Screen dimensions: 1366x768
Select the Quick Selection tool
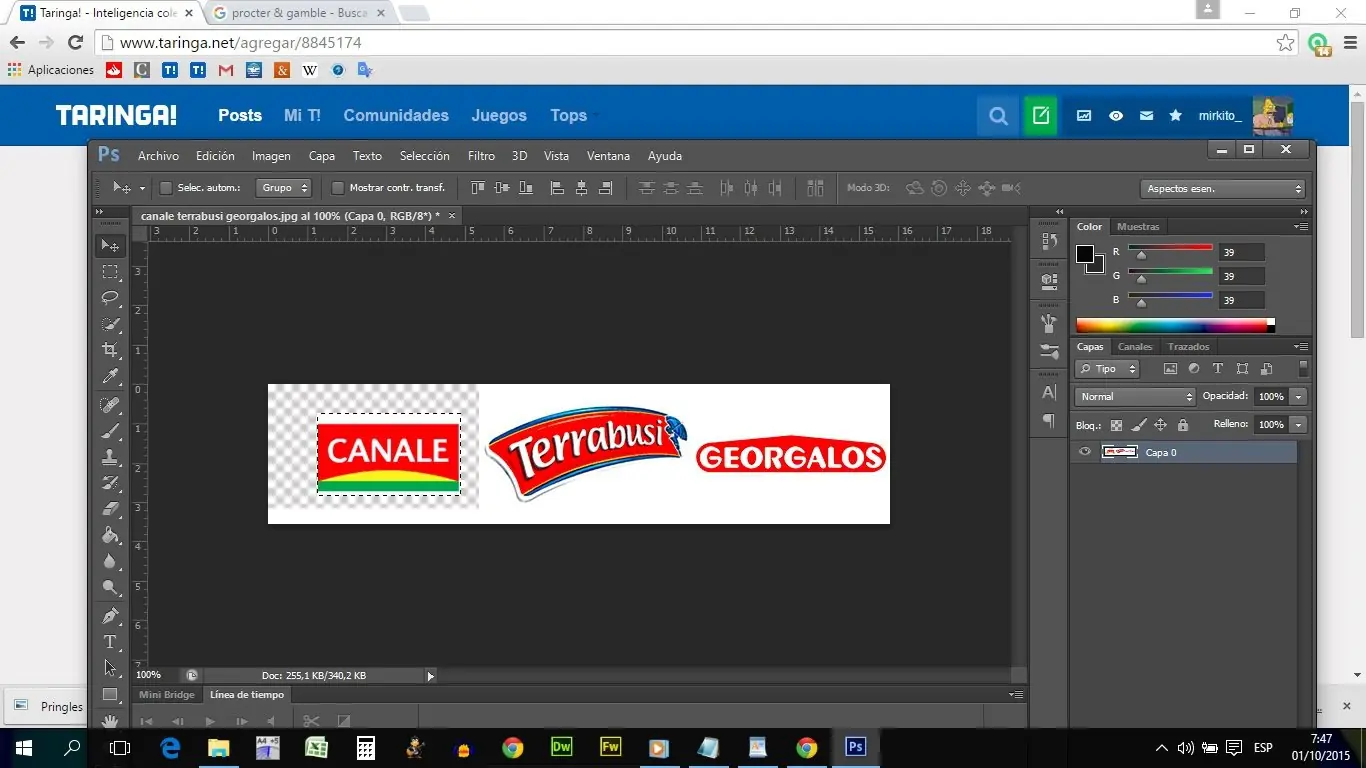[x=110, y=324]
